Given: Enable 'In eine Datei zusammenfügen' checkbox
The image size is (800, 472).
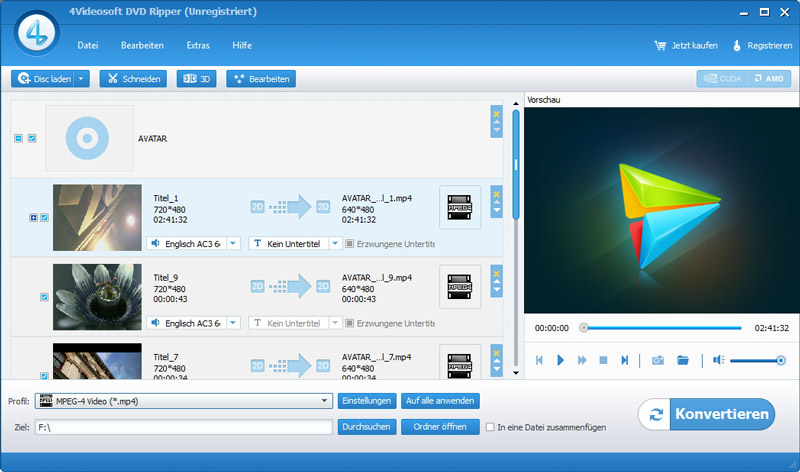Looking at the screenshot, I should pos(490,427).
